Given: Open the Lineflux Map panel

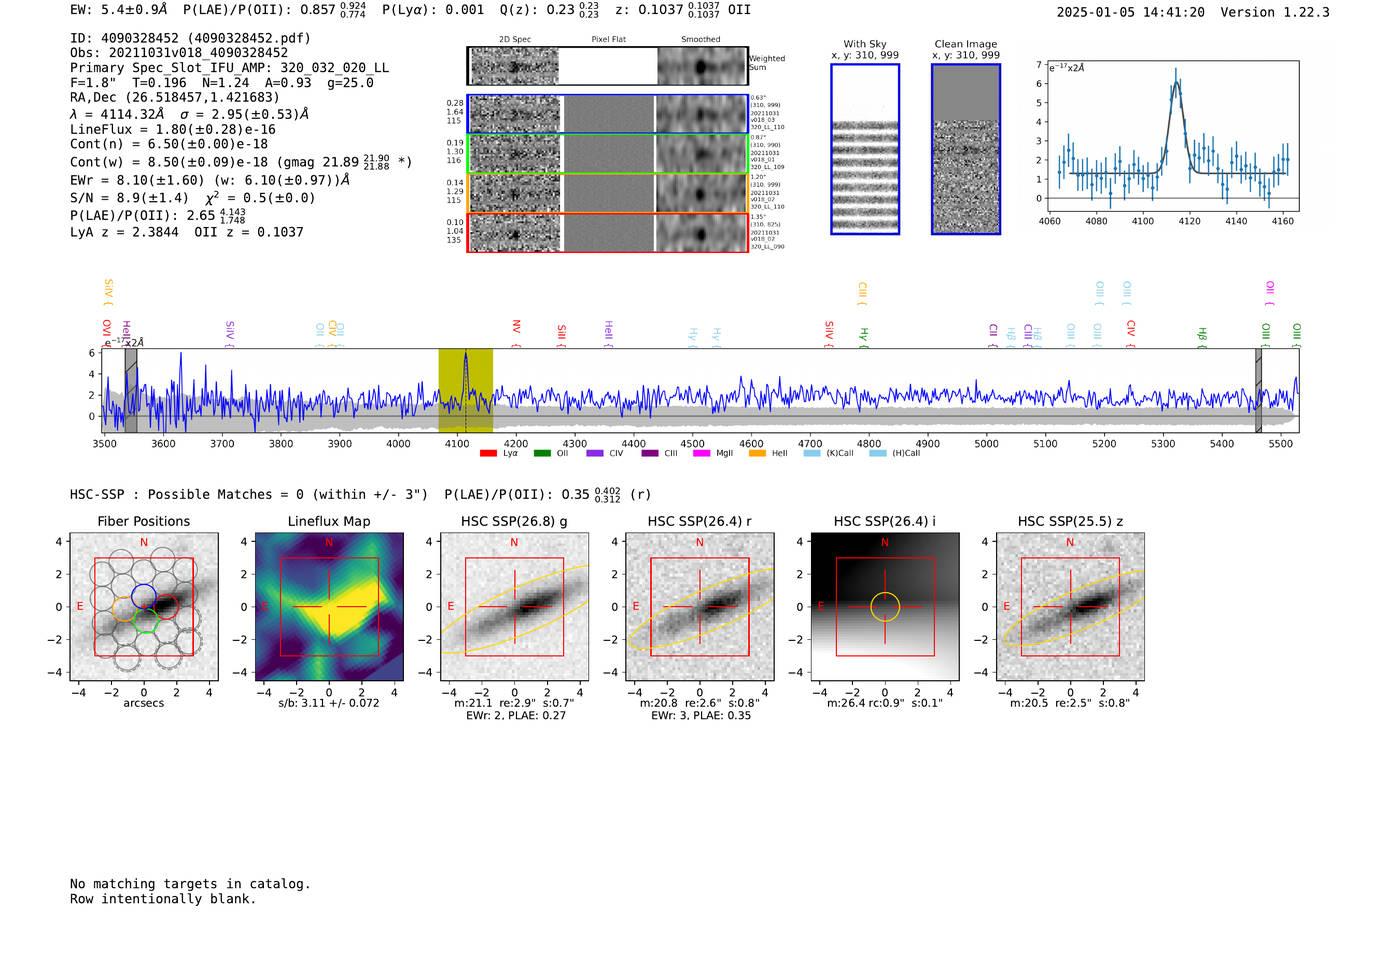Looking at the screenshot, I should [x=329, y=607].
